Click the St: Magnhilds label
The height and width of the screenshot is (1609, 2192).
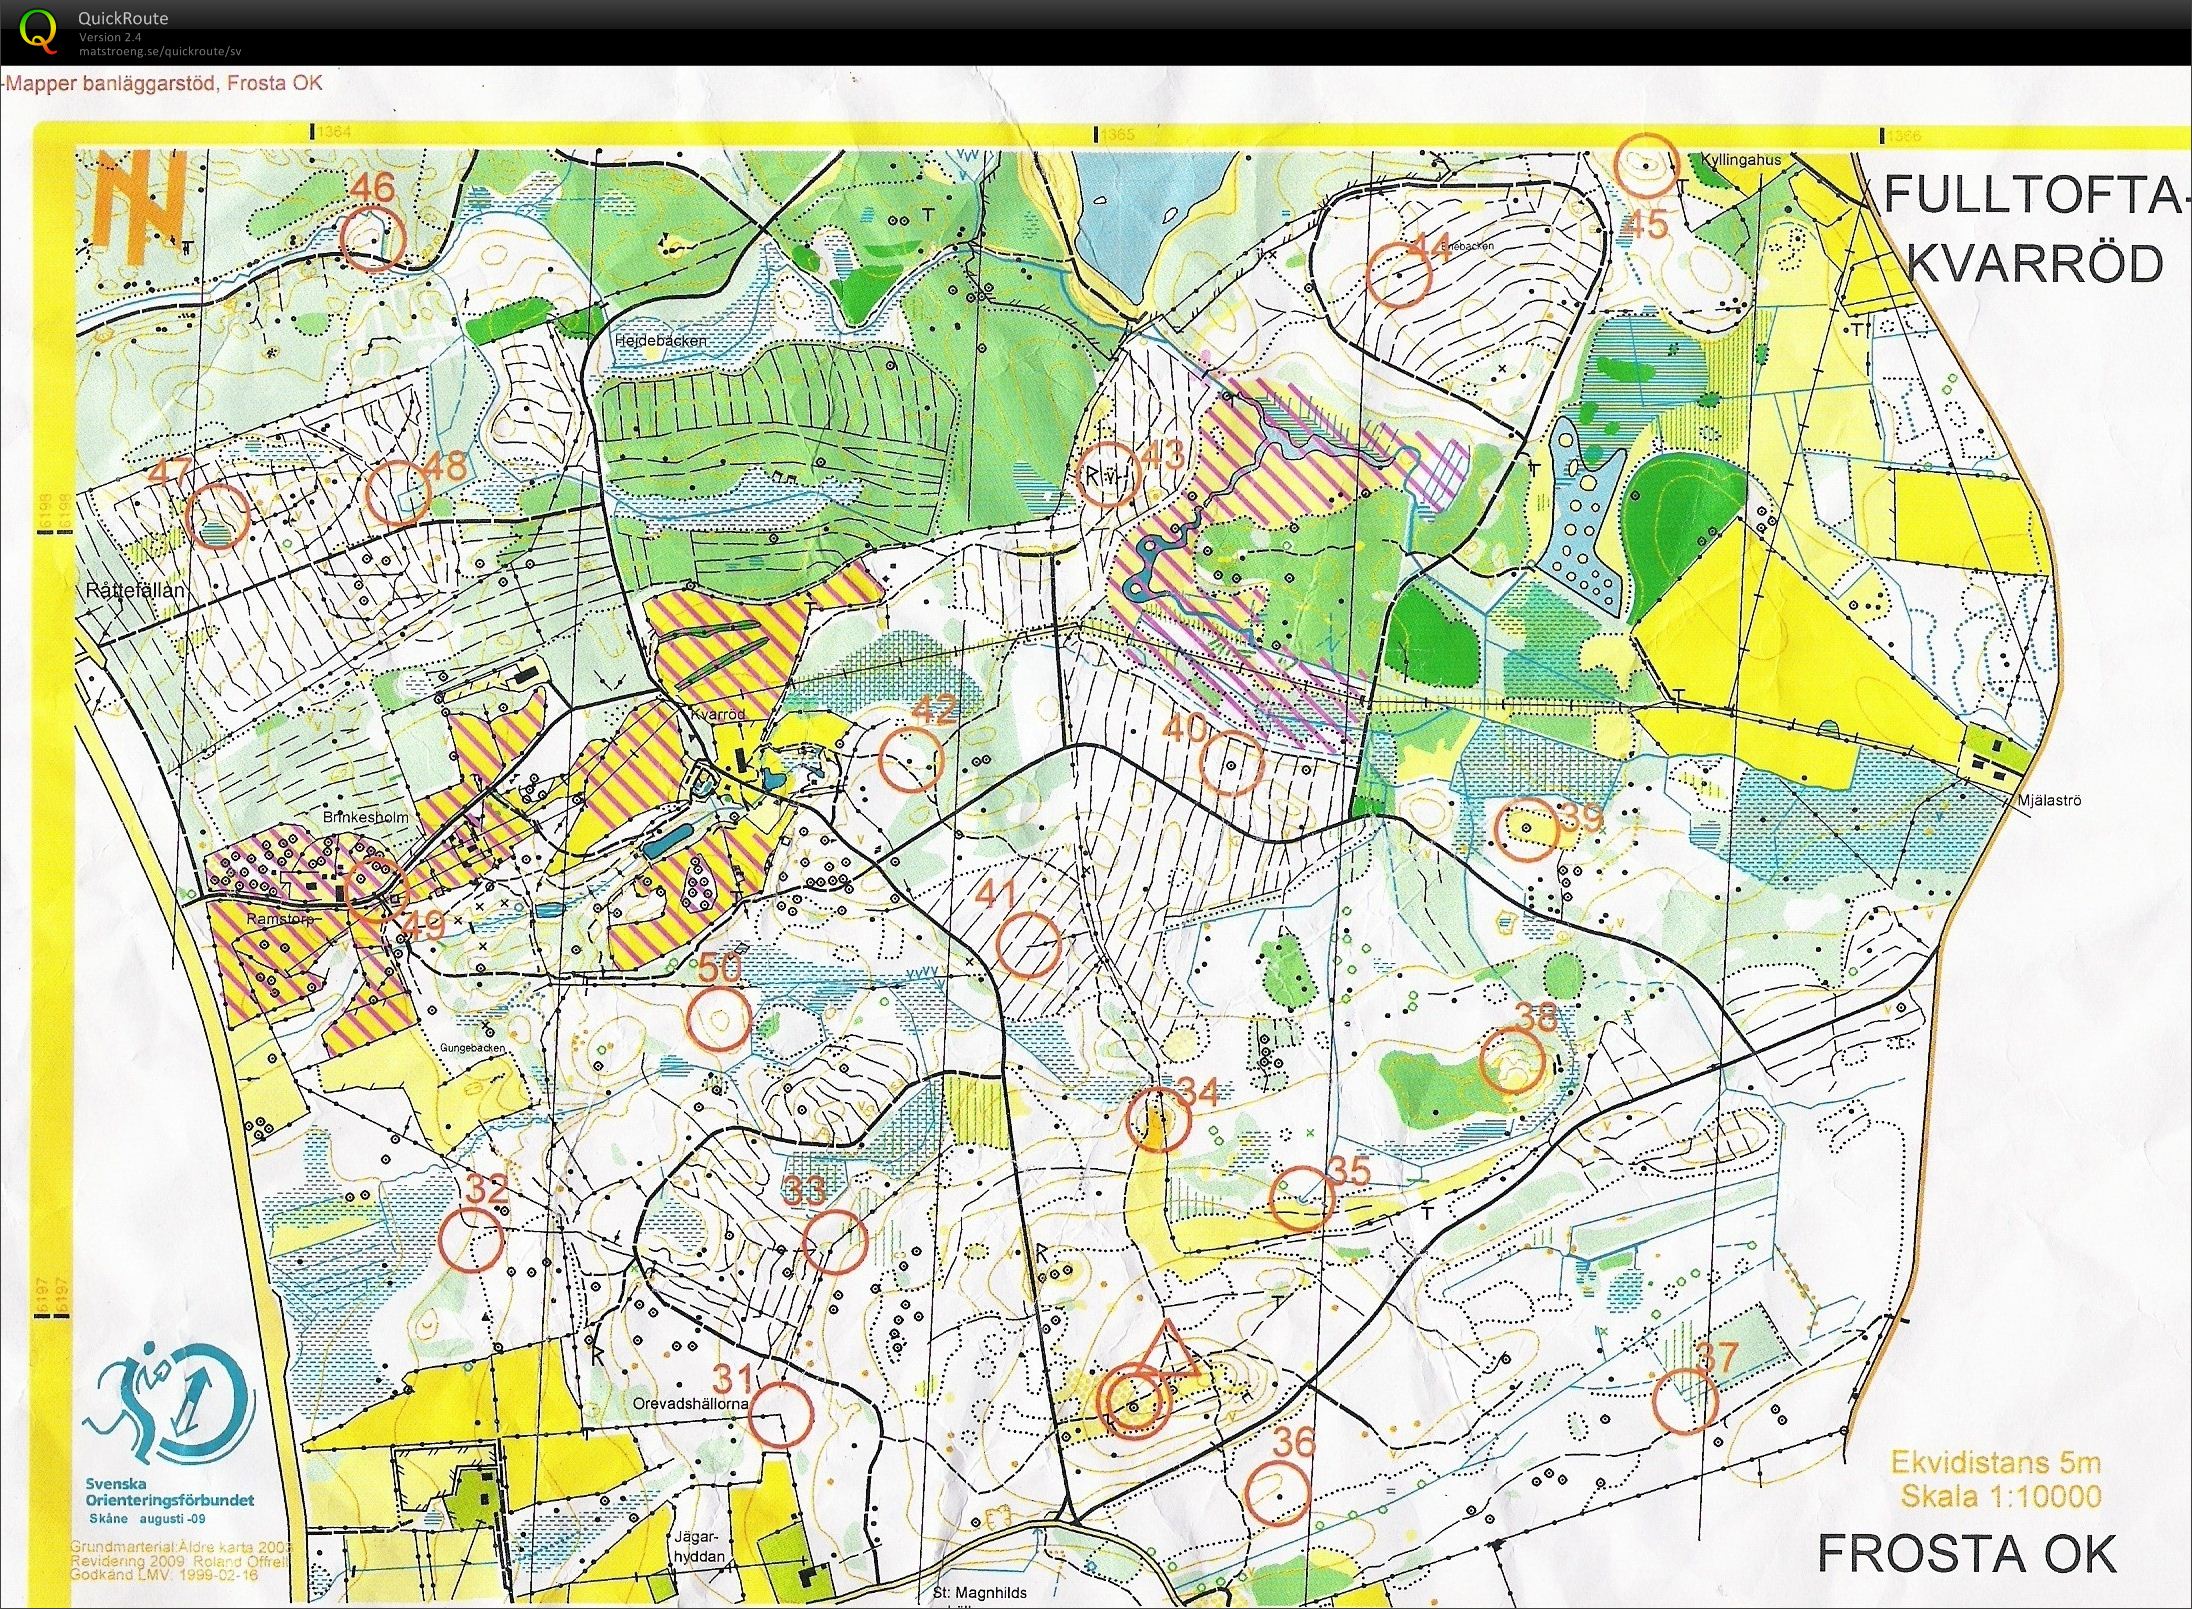[x=980, y=1593]
